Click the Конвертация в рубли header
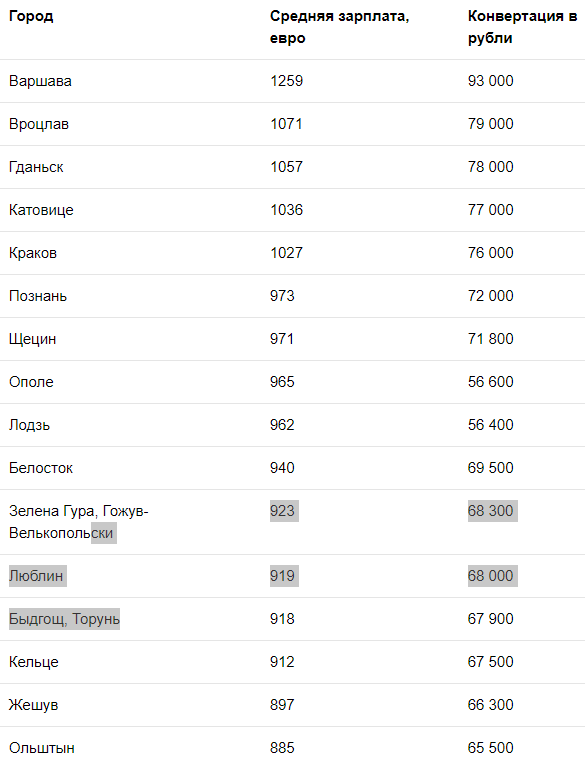585x762 pixels. point(522,27)
